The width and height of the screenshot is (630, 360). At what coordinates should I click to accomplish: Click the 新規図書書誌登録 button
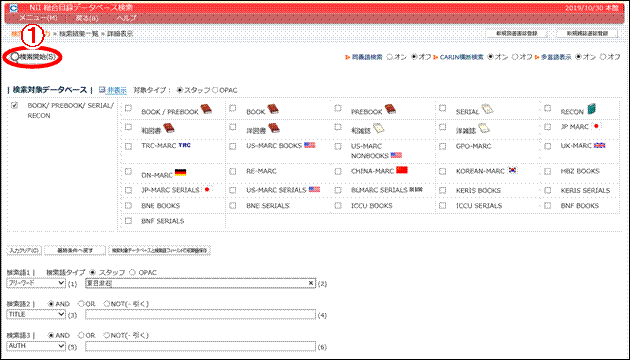516,33
